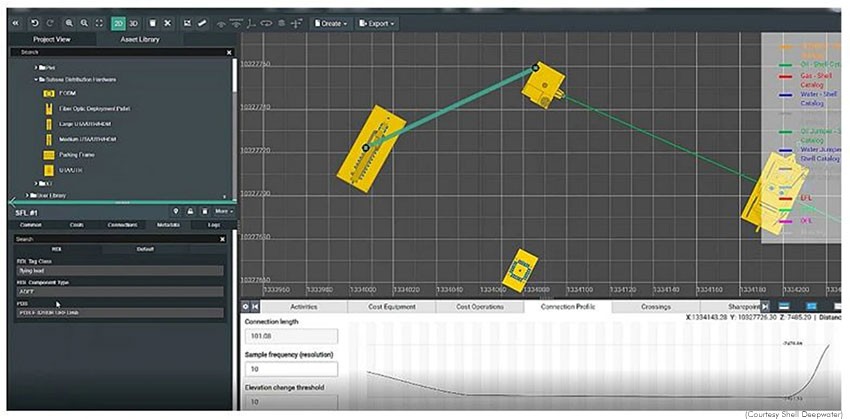Click the zoom in magnifier icon

click(x=68, y=22)
